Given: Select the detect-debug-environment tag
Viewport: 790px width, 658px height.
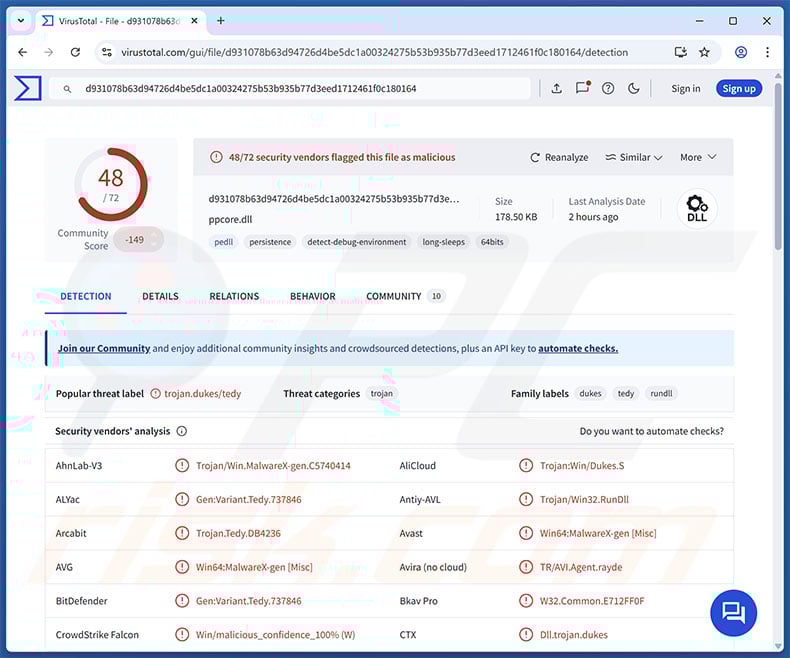Looking at the screenshot, I should [357, 242].
